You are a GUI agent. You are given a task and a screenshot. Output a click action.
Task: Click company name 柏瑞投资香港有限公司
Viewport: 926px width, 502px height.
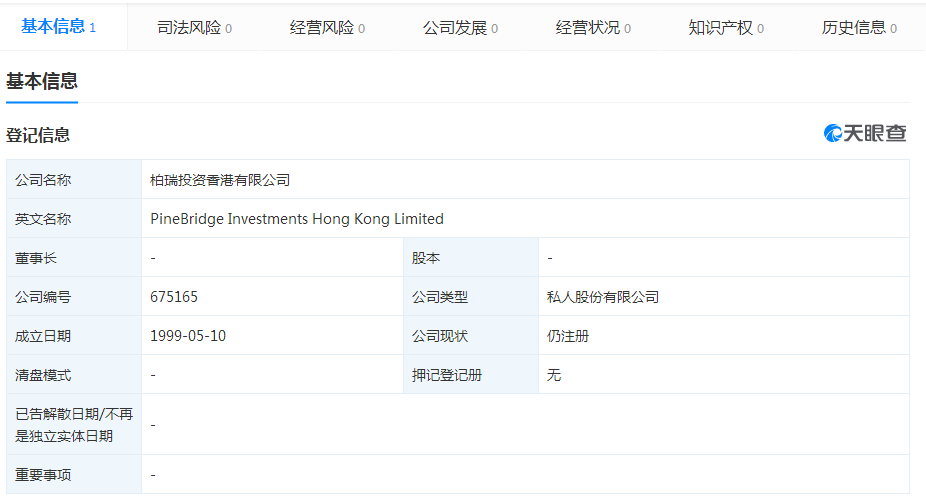click(219, 180)
